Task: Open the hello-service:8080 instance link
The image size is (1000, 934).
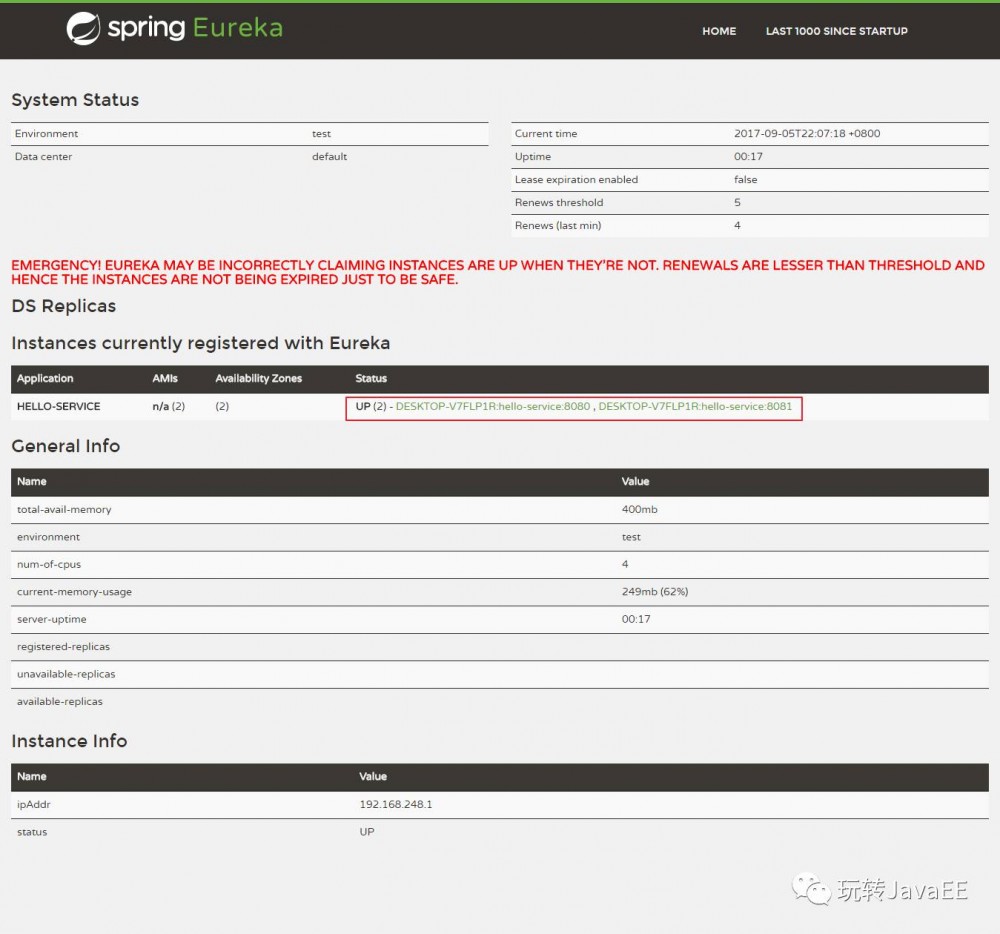Action: point(492,406)
